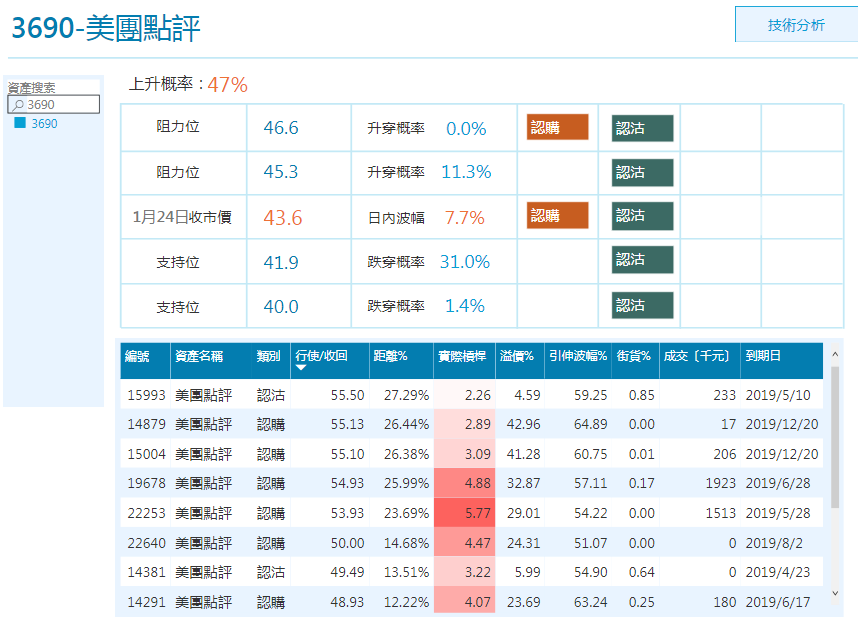Screen dimensions: 858x628
Task: Click 認沽 button in closing price row
Action: pos(642,216)
